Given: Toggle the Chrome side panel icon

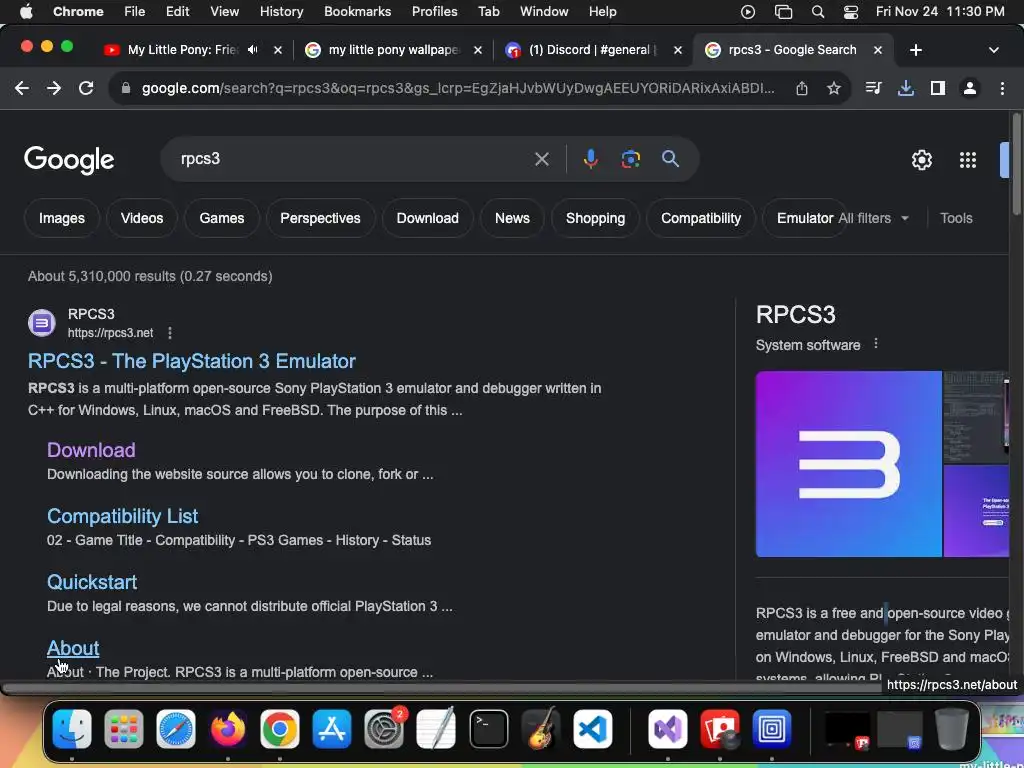Looking at the screenshot, I should (938, 88).
